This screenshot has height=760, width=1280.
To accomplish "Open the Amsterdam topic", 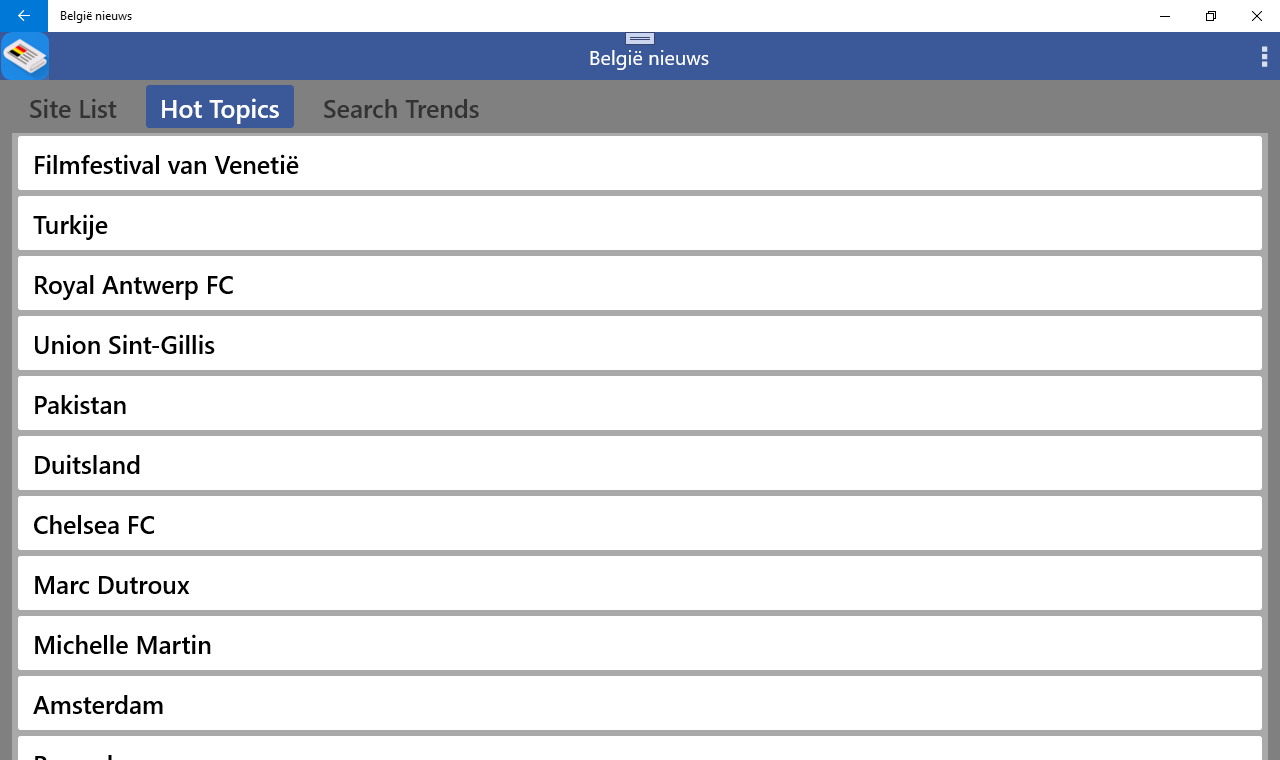I will (640, 704).
